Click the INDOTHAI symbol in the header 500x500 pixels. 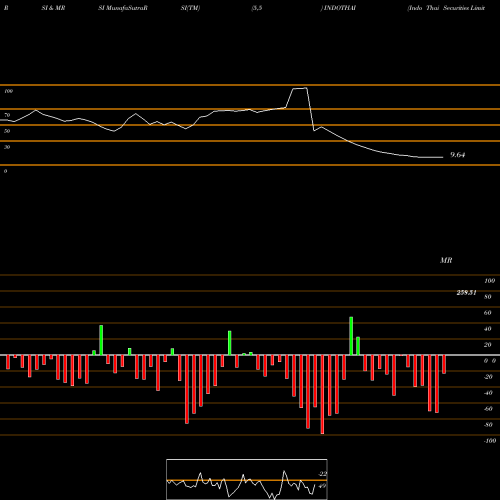340,8
